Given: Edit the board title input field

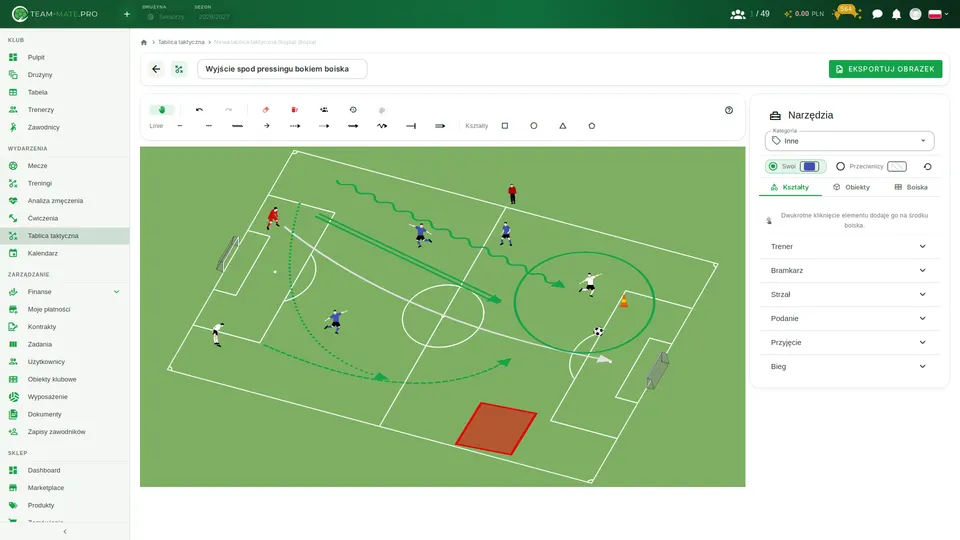Looking at the screenshot, I should point(282,69).
